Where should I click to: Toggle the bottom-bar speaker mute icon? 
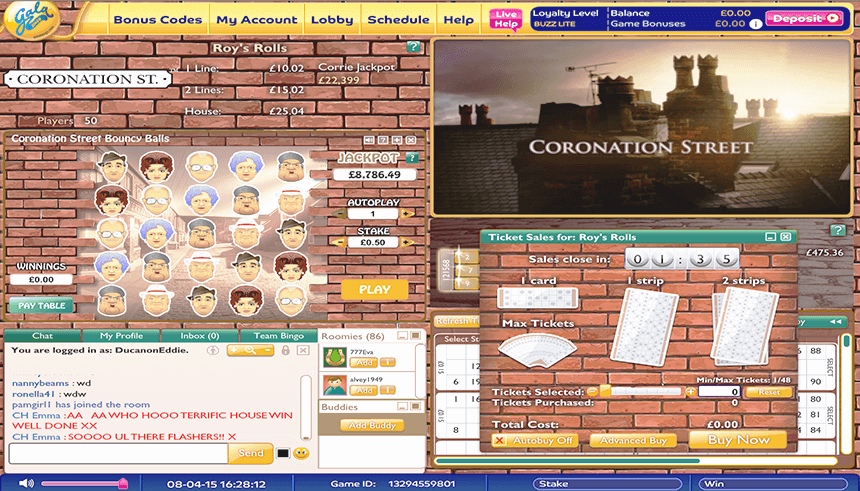click(x=25, y=483)
